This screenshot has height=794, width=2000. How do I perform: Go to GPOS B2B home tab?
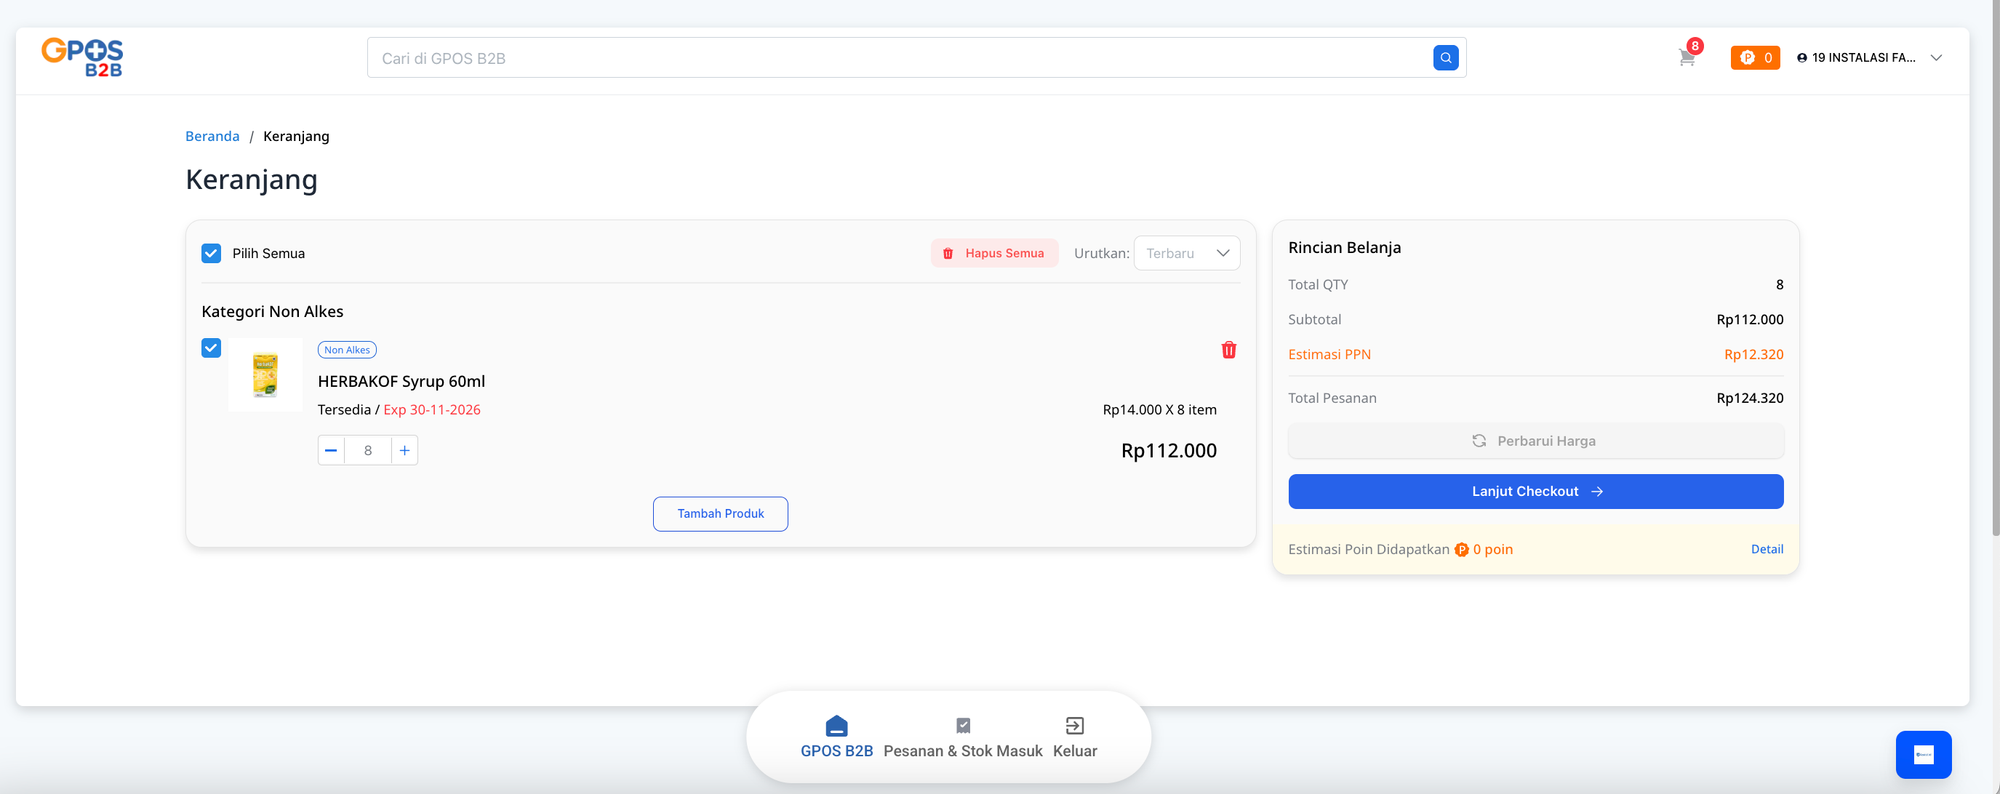point(836,736)
